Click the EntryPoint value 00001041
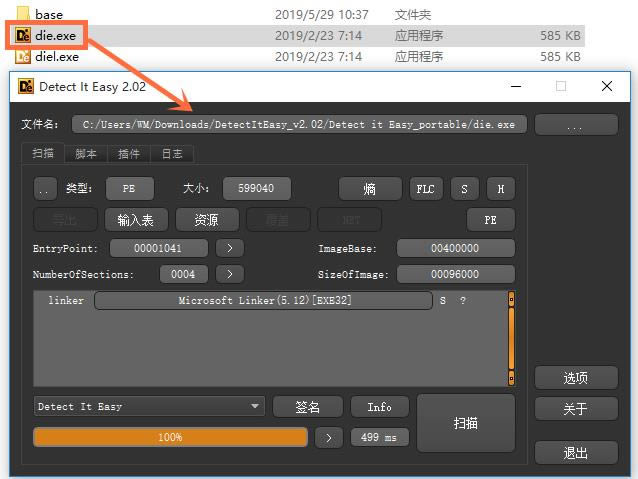Viewport: 638px width, 479px height. pyautogui.click(x=158, y=248)
